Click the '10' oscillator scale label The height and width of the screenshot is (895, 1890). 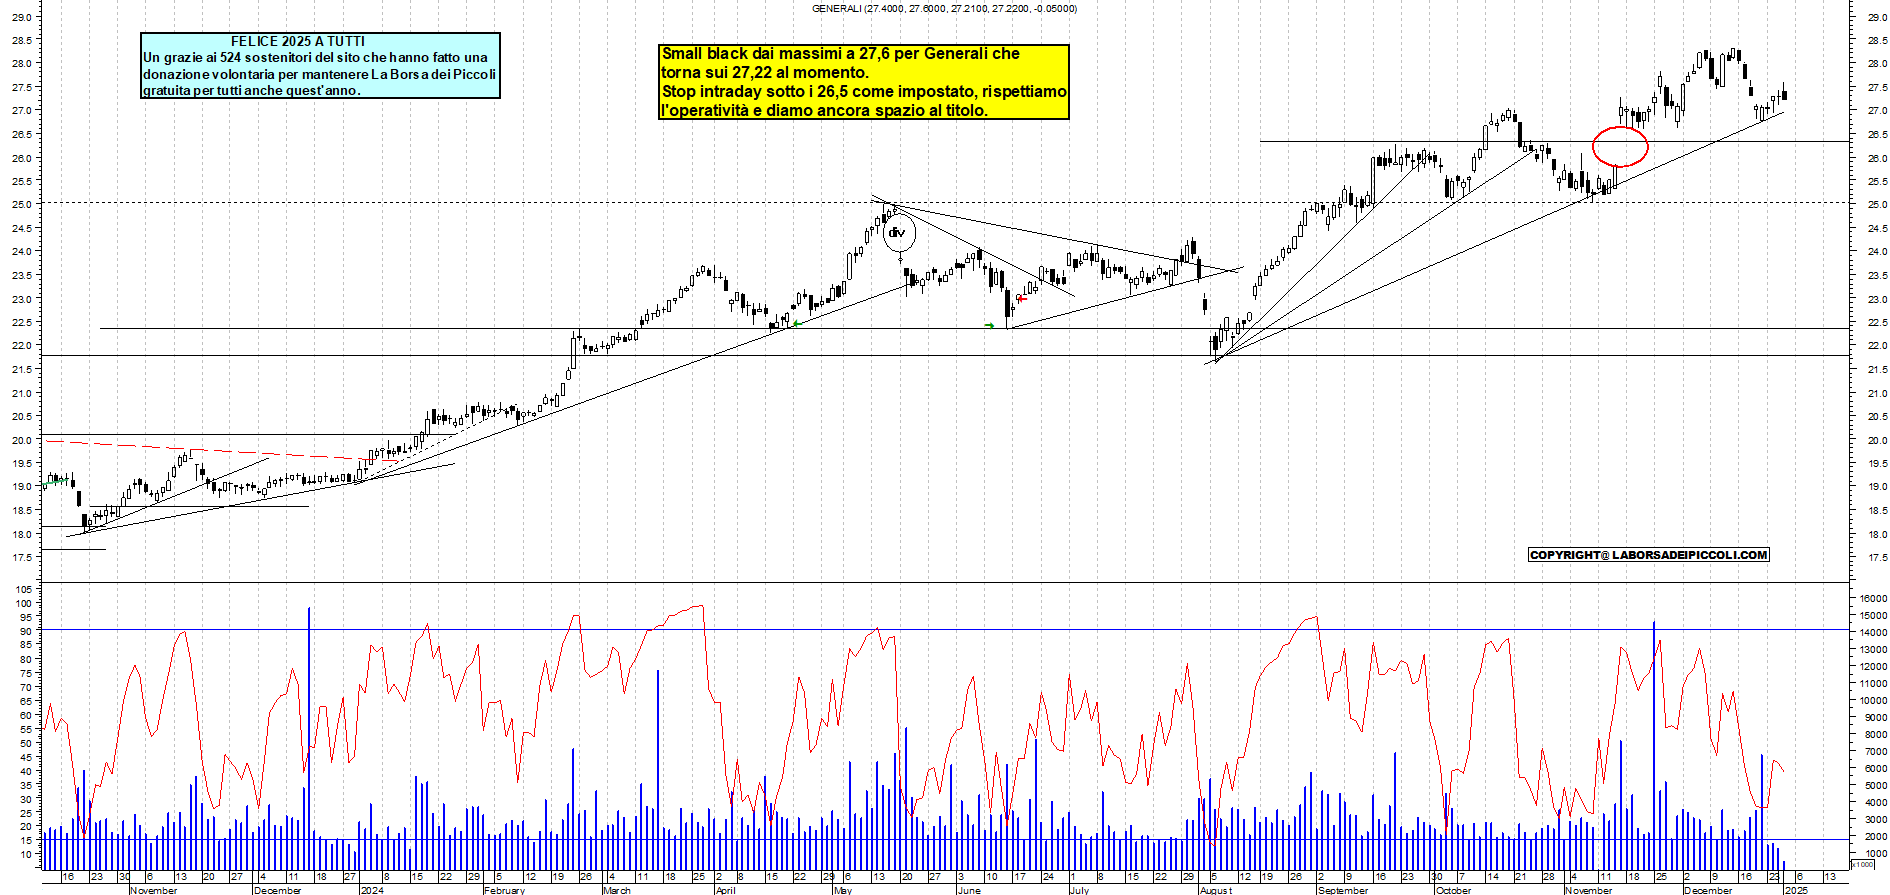click(27, 855)
